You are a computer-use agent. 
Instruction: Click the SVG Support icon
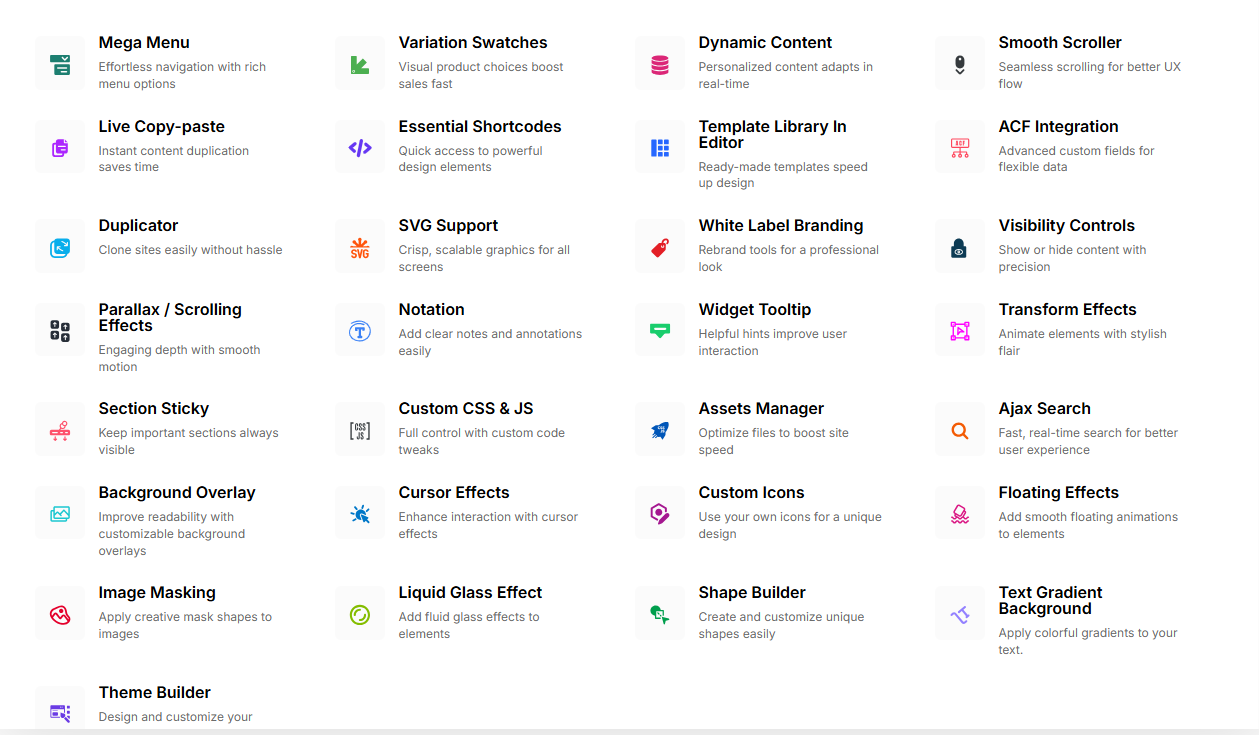pos(360,248)
